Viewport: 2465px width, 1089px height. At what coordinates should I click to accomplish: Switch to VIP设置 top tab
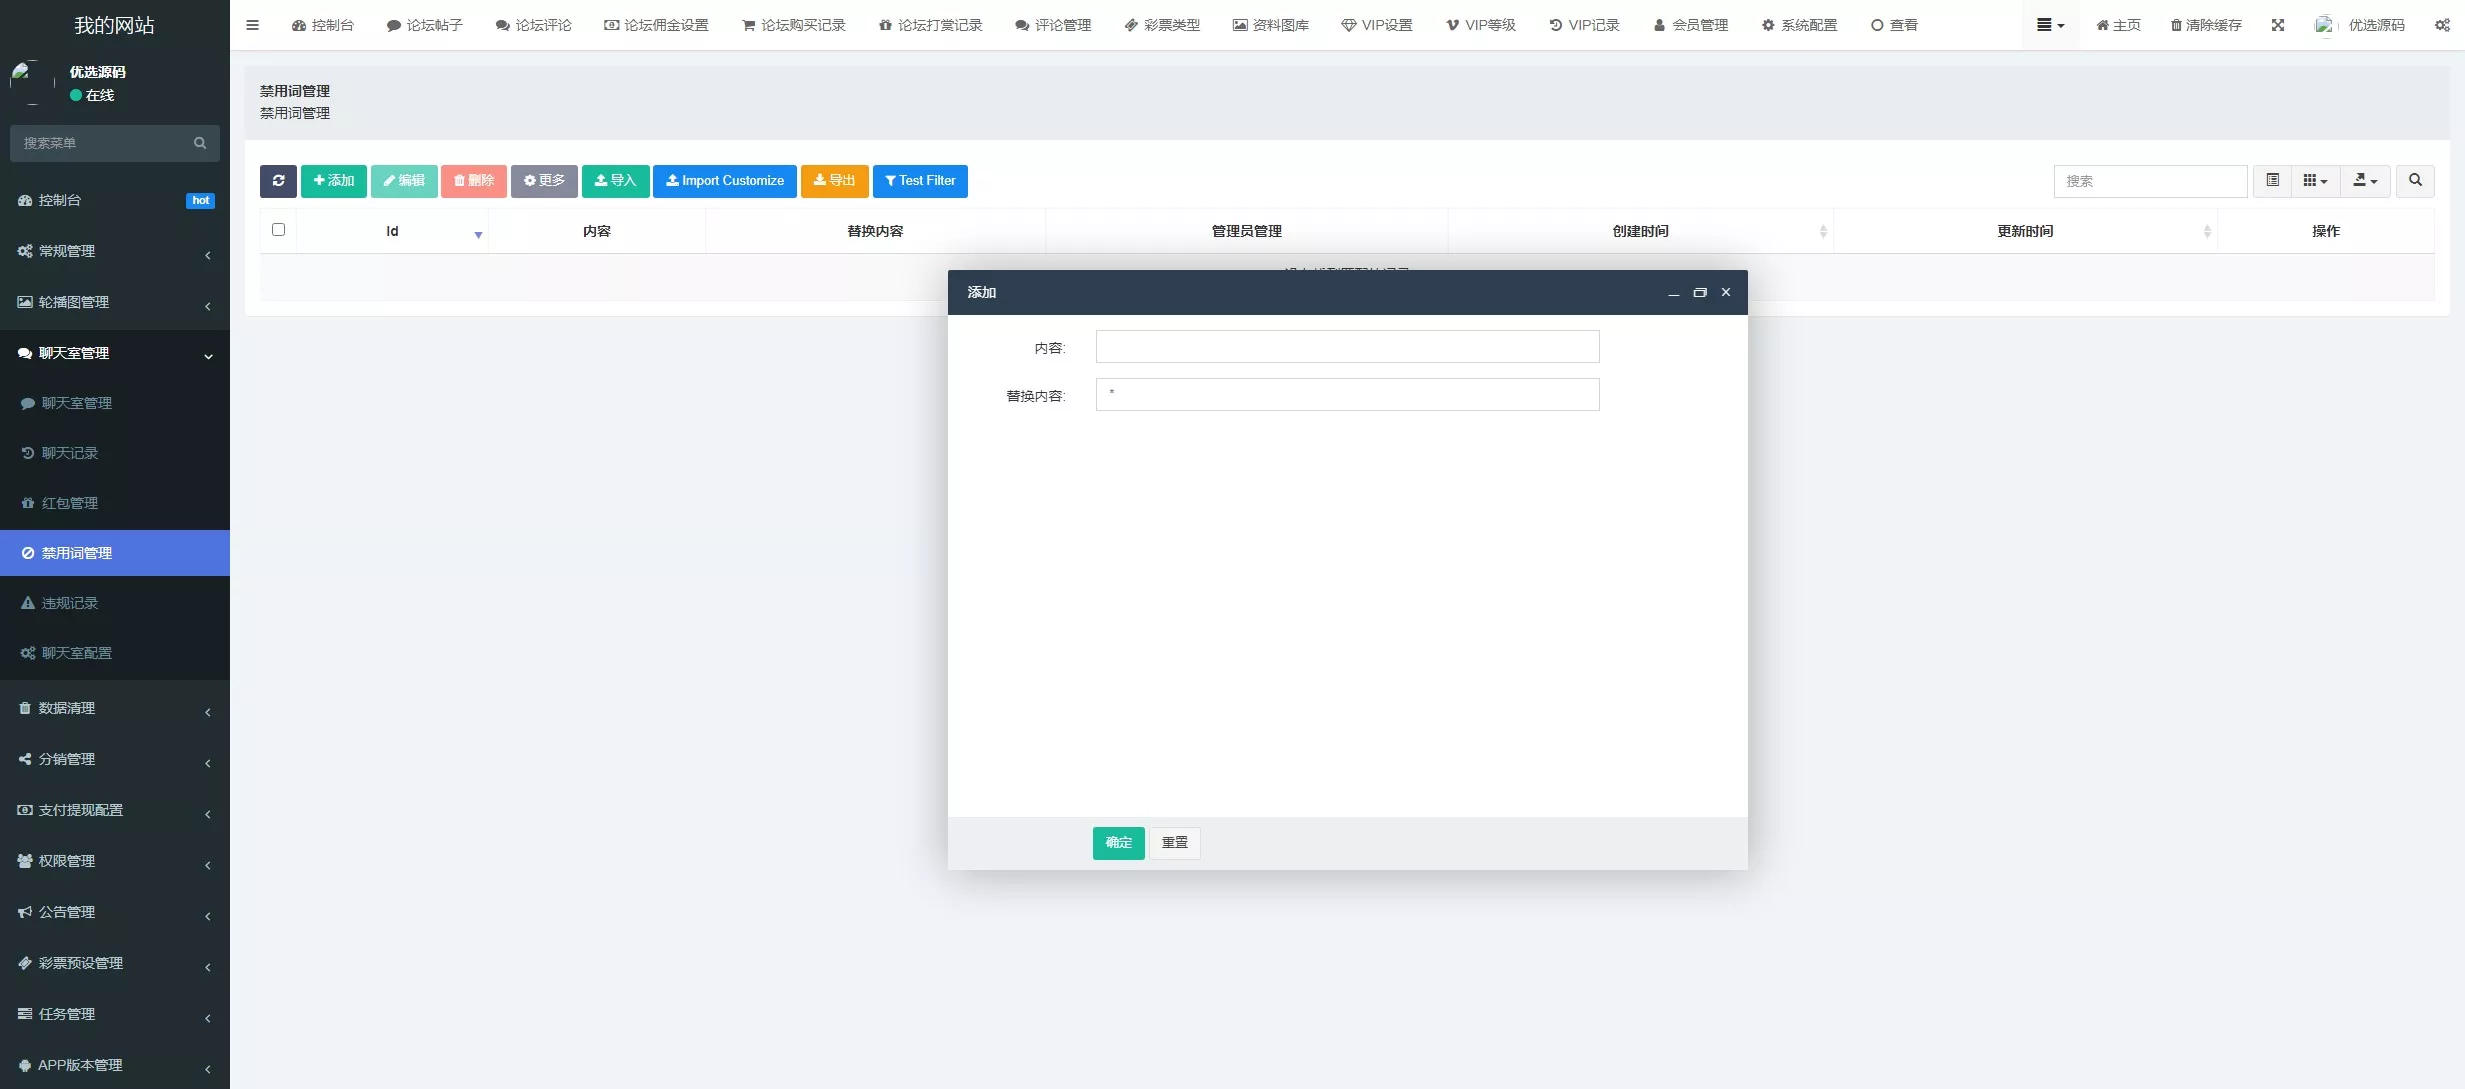1377,25
